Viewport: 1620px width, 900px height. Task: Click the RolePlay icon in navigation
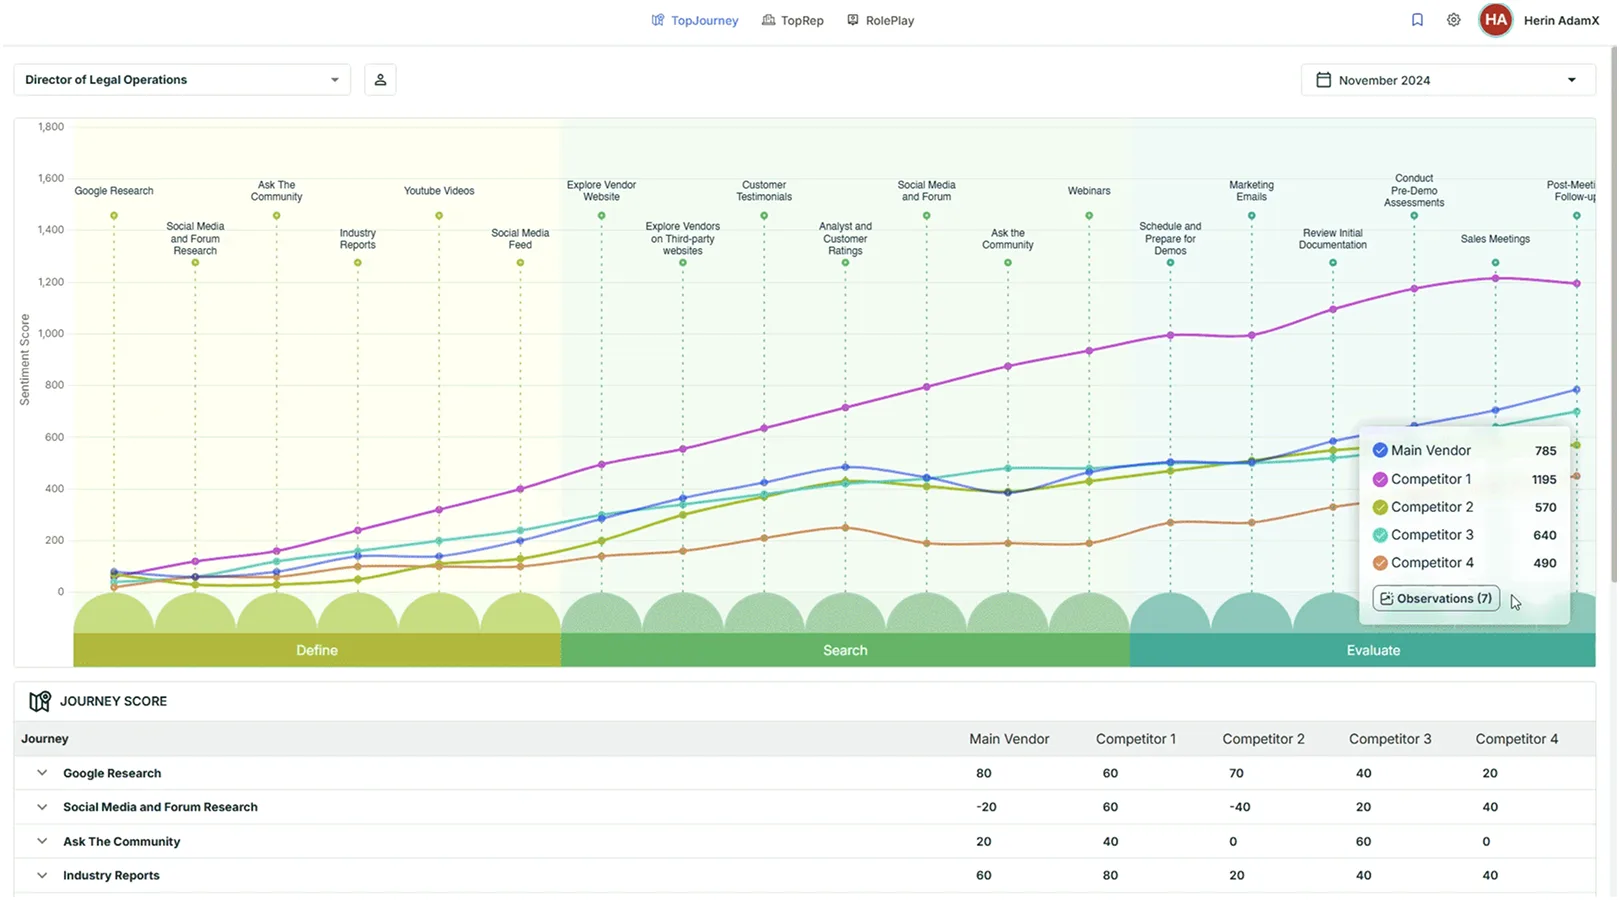[853, 20]
